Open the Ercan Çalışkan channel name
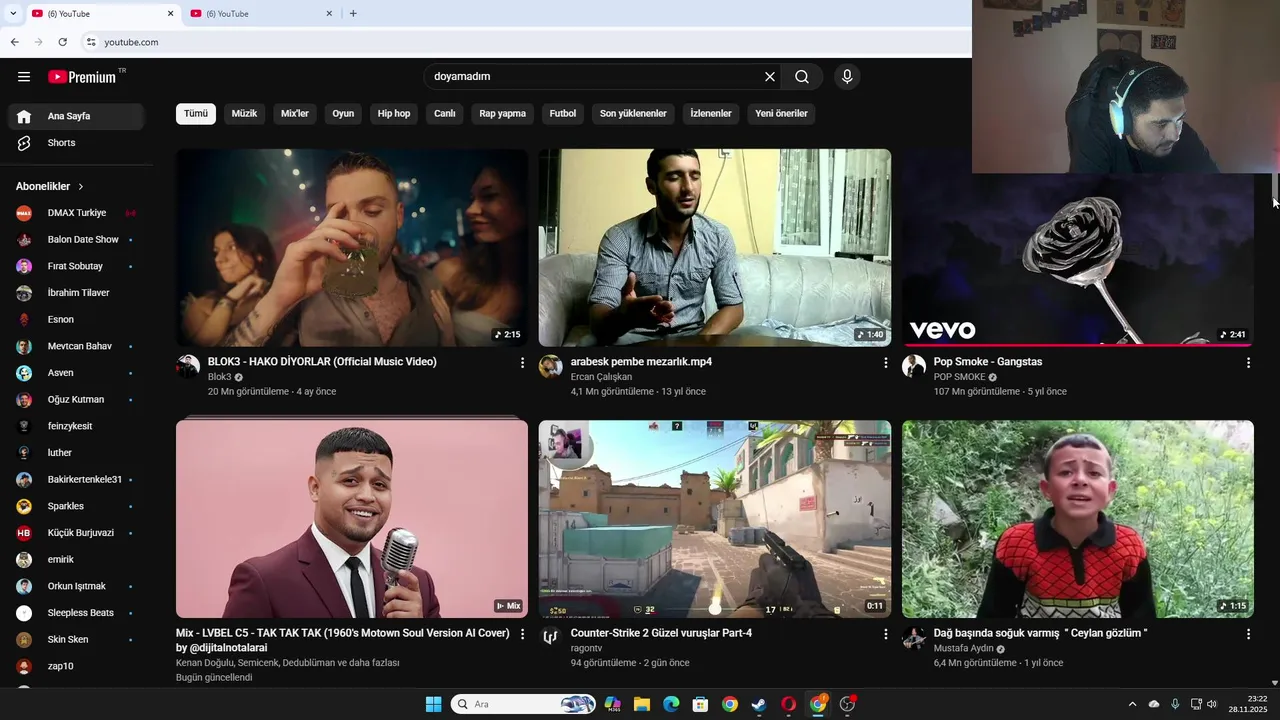 pyautogui.click(x=601, y=377)
